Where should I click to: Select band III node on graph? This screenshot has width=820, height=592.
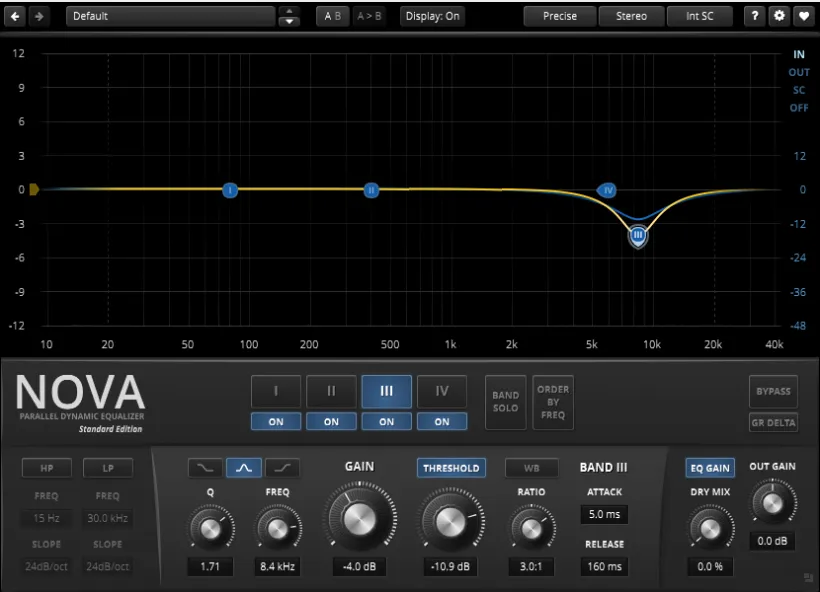(x=638, y=236)
